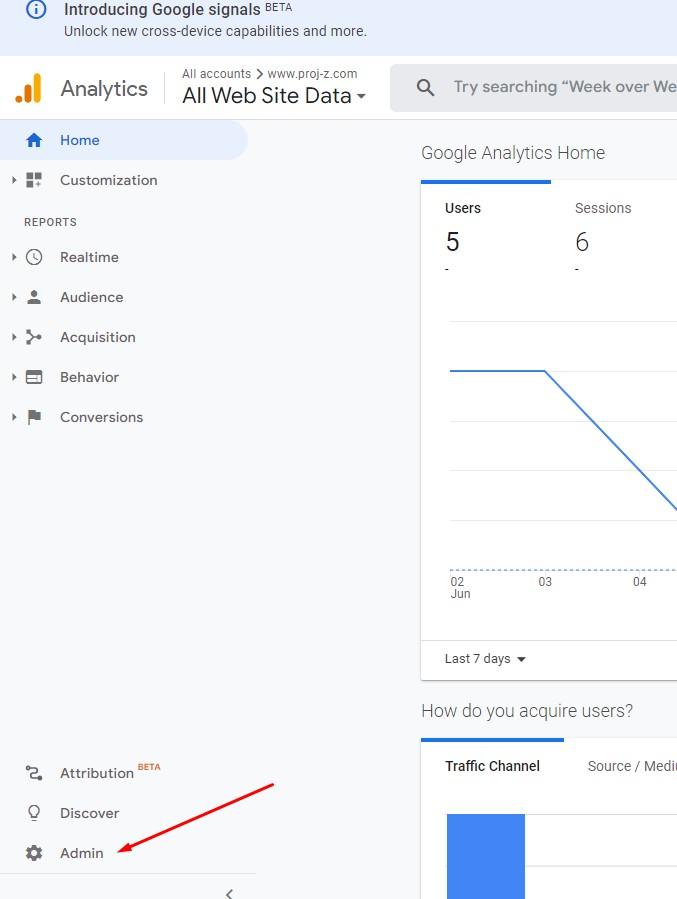Viewport: 677px width, 899px height.
Task: Click the Home house icon
Action: point(34,140)
